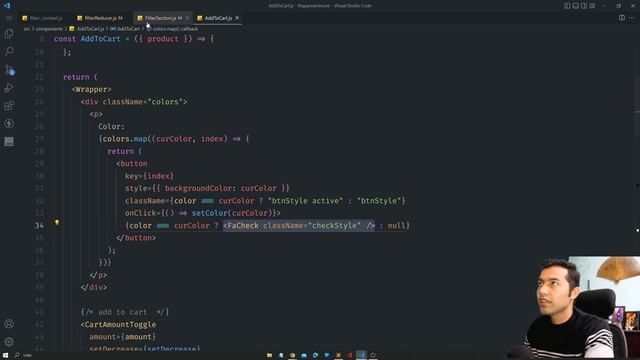
Task: Open the red app icon in taskbar
Action: [x=350, y=355]
